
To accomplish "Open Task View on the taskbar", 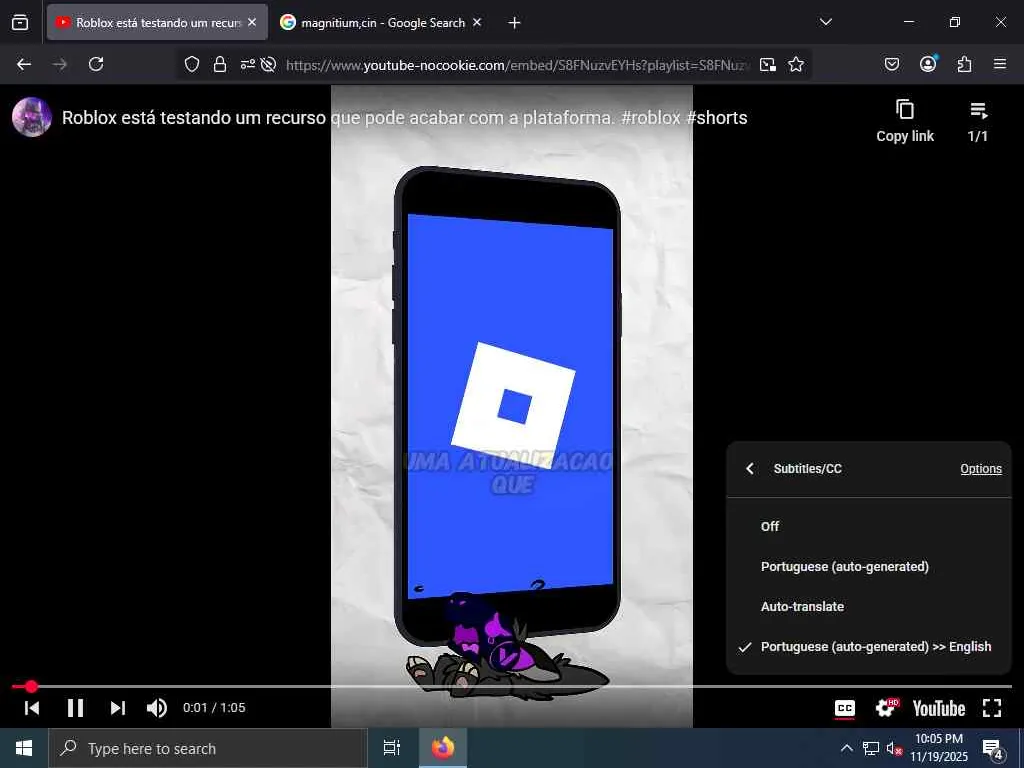I will [392, 748].
